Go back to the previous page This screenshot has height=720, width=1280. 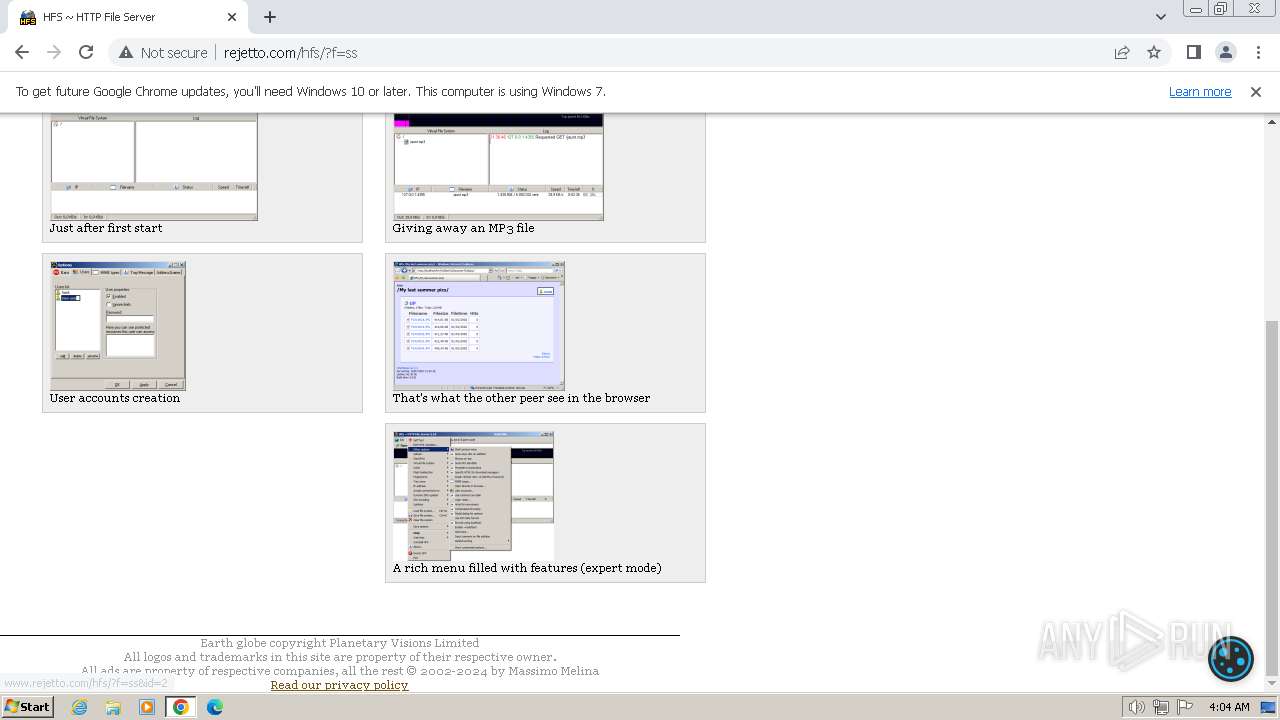point(22,52)
